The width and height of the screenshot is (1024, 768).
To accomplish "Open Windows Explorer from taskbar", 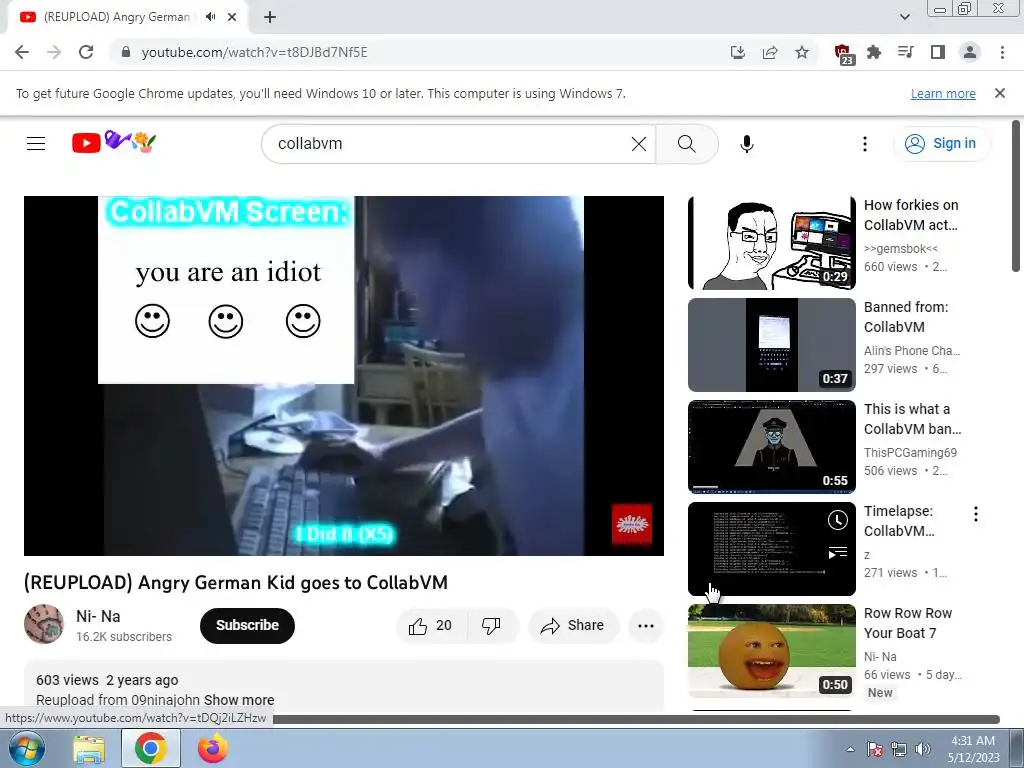I will (x=89, y=749).
